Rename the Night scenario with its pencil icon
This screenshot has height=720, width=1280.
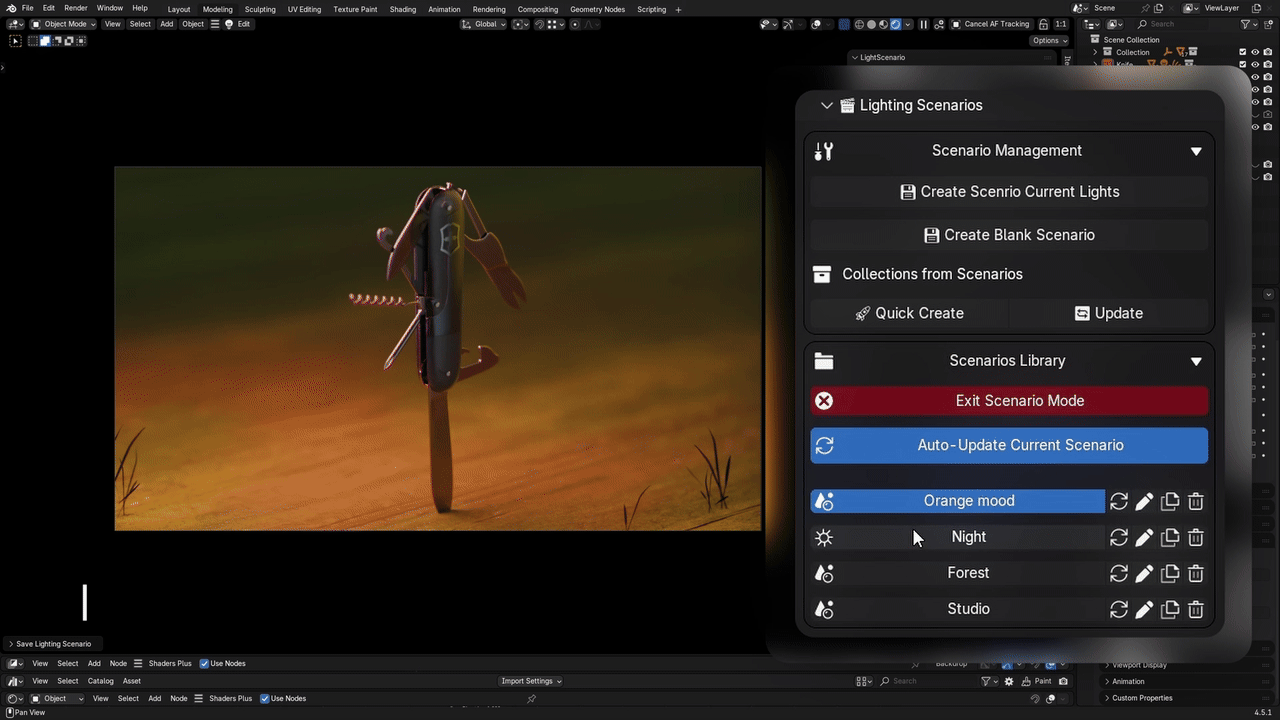1144,537
